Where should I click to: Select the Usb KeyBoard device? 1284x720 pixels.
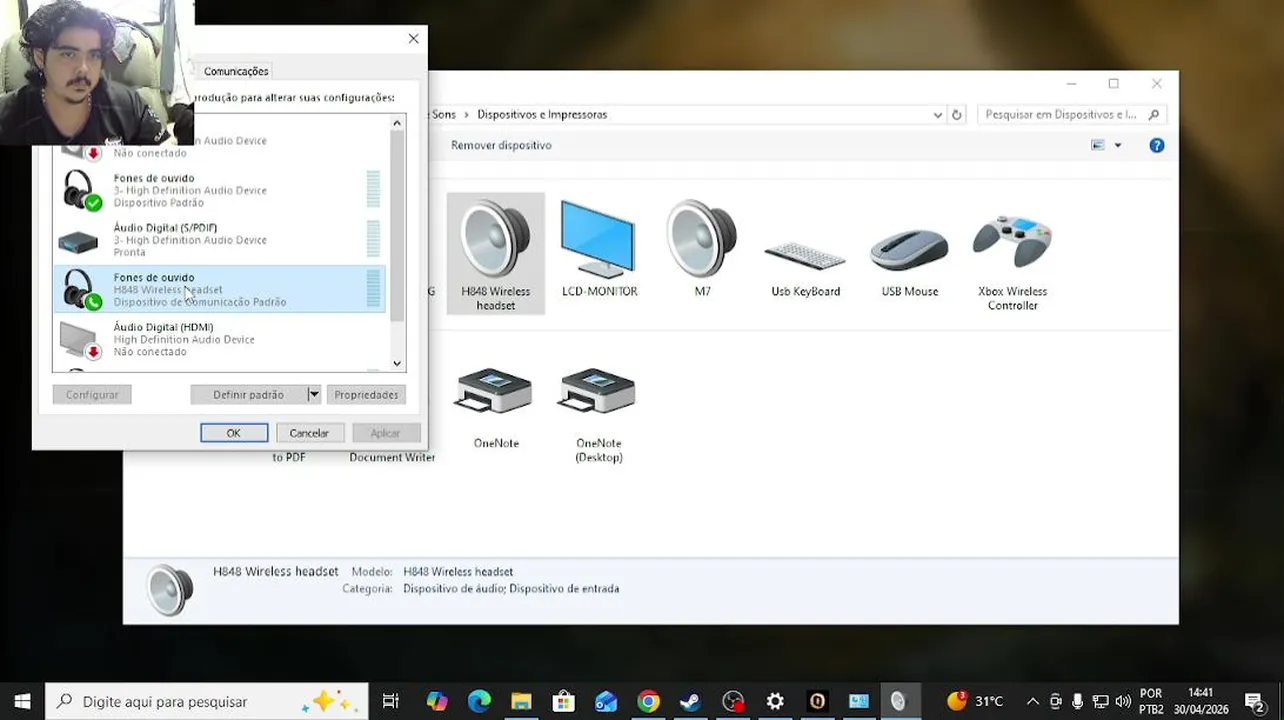click(x=805, y=267)
